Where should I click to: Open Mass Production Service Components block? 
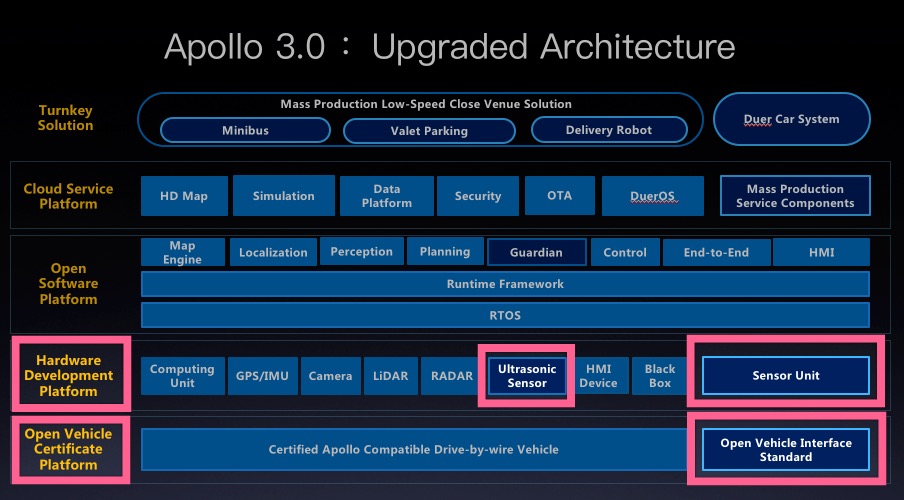[x=795, y=196]
